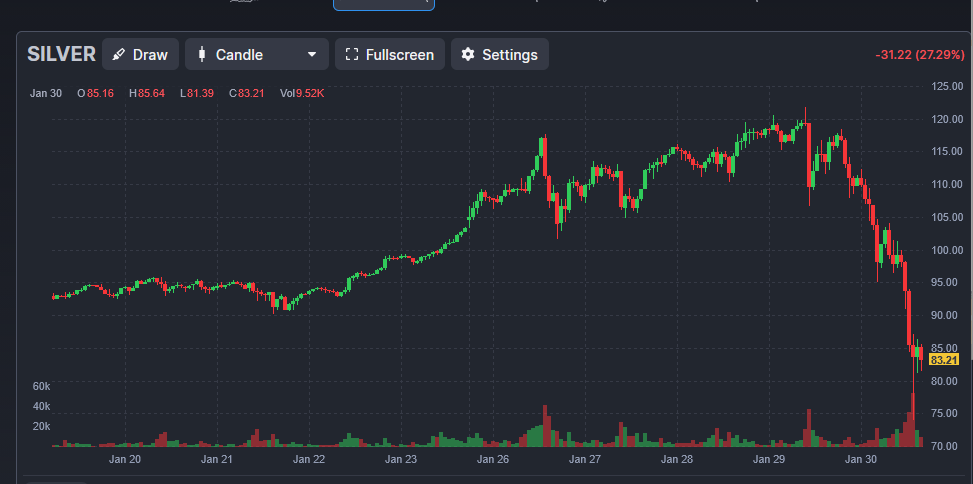Click the 70.00 price axis label
This screenshot has width=973, height=484.
pos(945,446)
